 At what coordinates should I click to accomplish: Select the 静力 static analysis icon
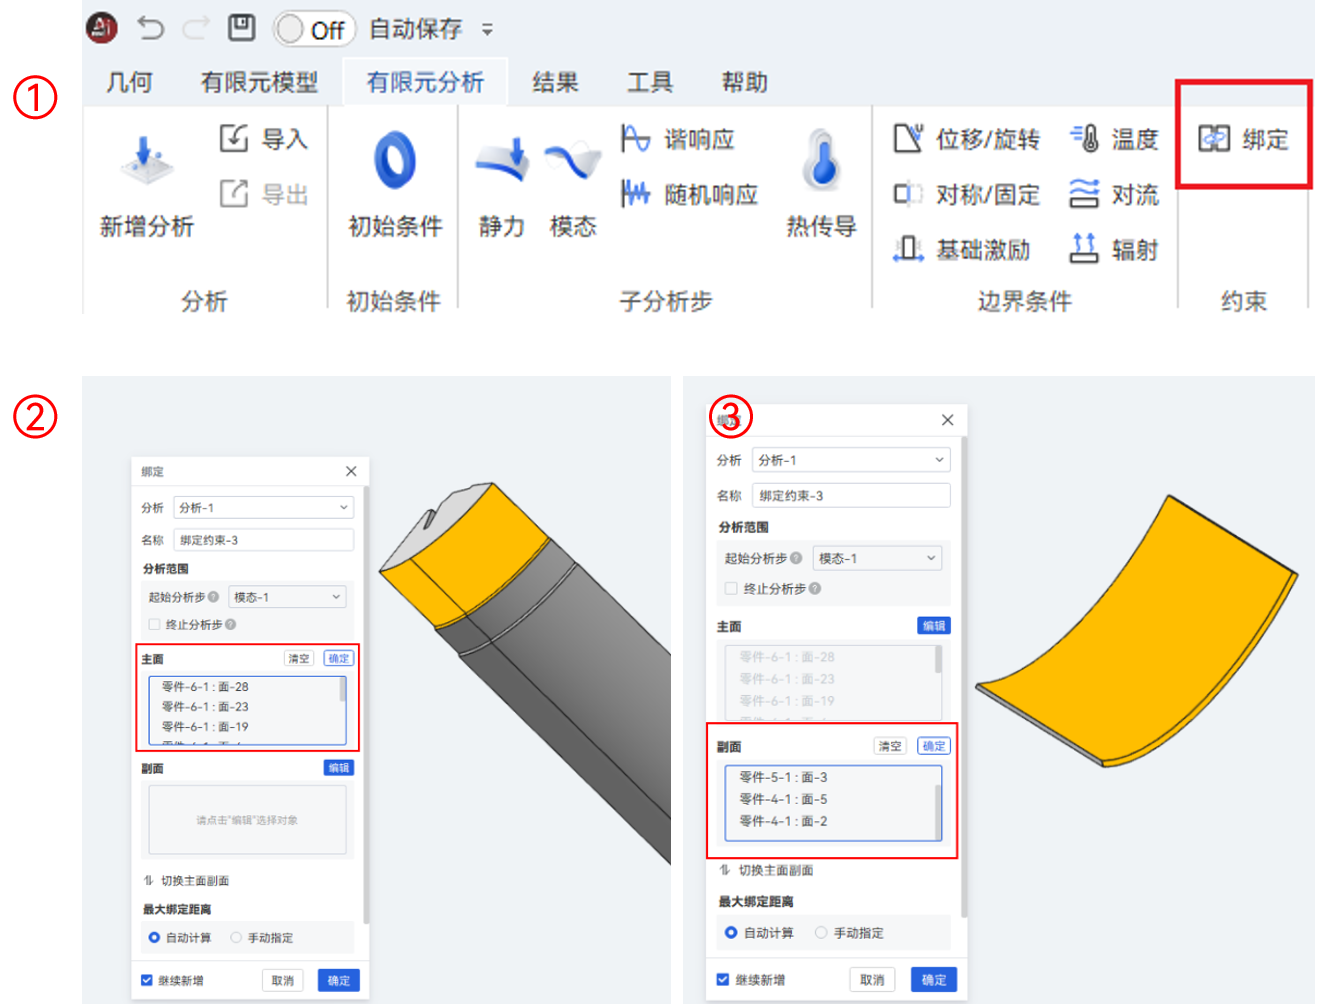pos(502,160)
